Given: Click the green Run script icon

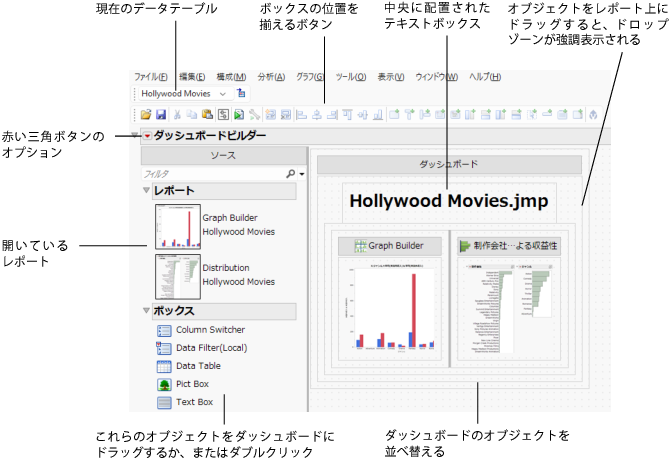Looking at the screenshot, I should [239, 114].
